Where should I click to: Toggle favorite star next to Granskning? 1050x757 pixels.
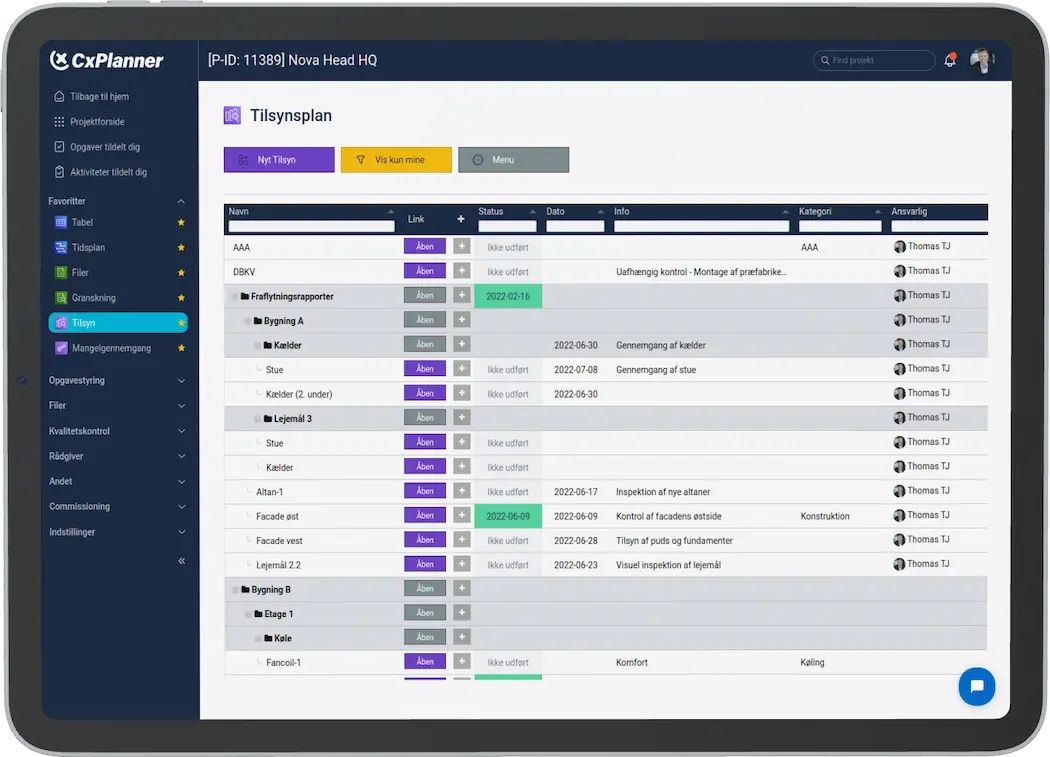181,298
